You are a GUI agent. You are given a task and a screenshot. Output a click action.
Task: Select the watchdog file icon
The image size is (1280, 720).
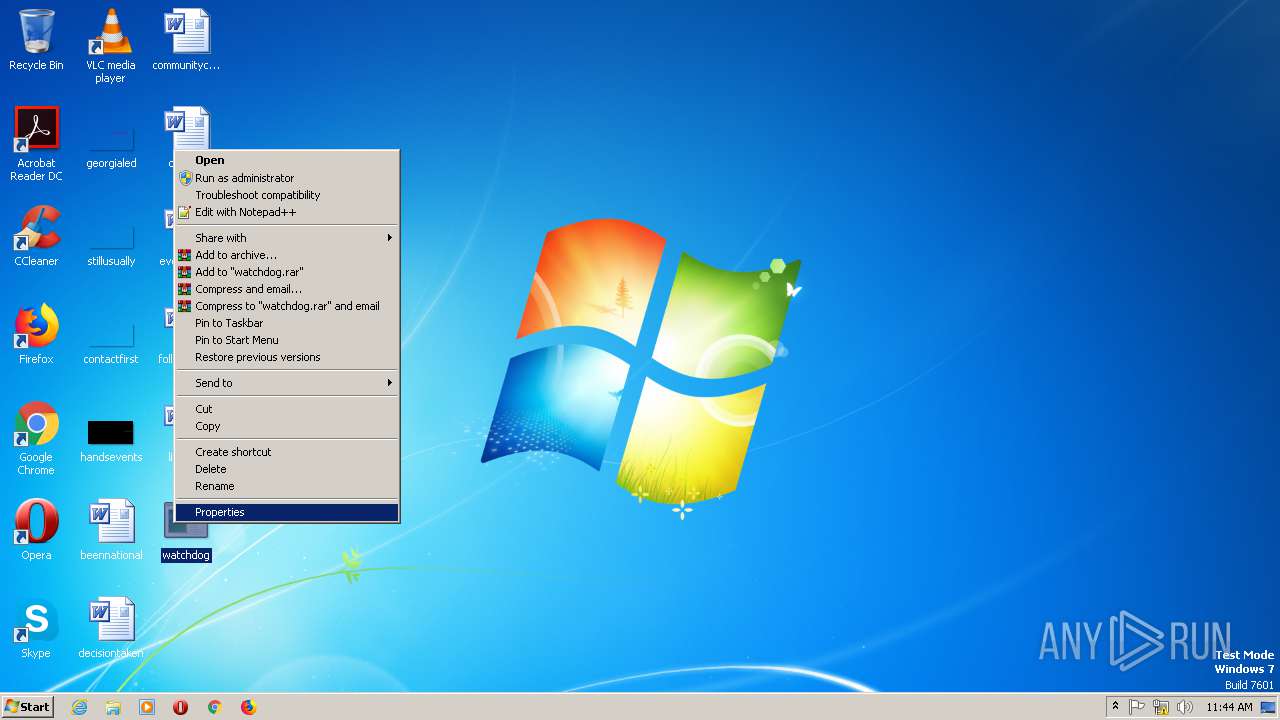186,530
